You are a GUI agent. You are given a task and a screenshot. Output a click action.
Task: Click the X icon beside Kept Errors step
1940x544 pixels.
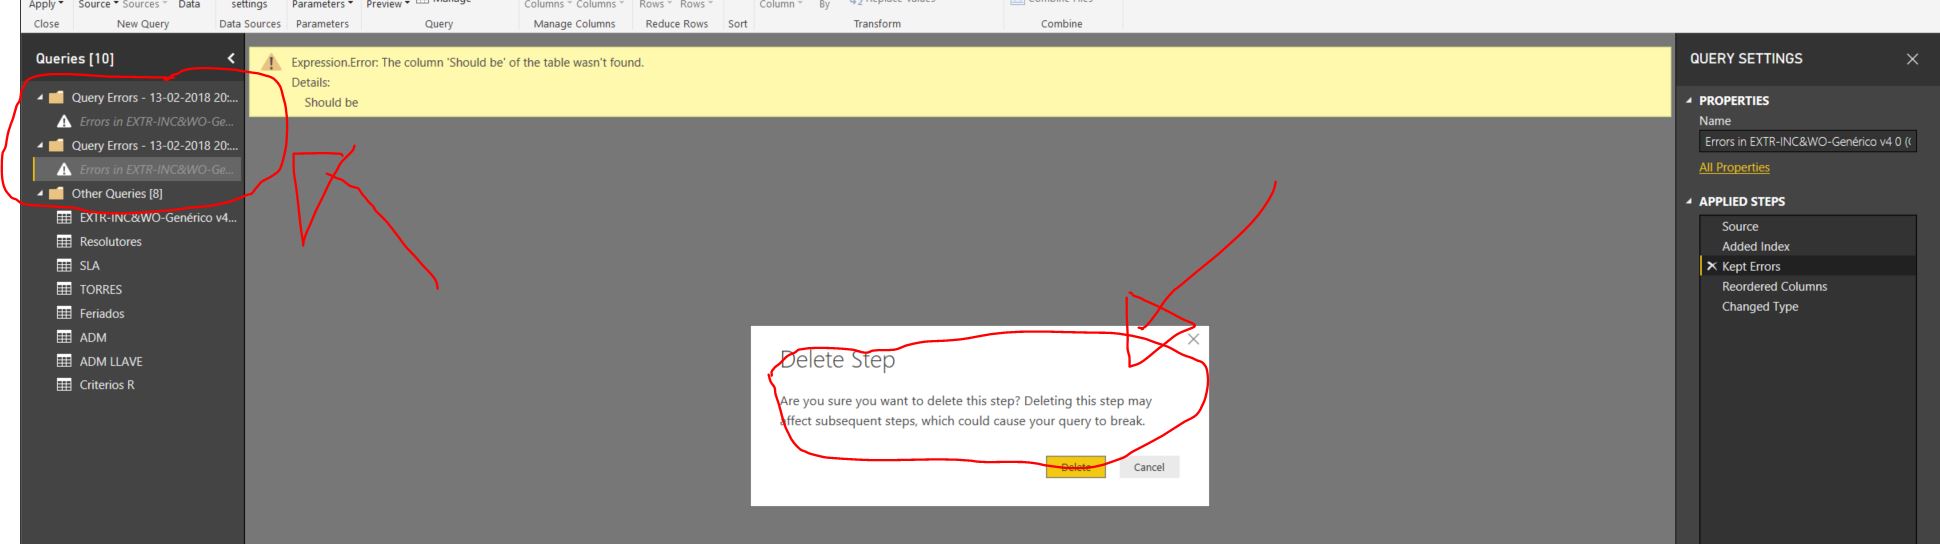coord(1711,266)
